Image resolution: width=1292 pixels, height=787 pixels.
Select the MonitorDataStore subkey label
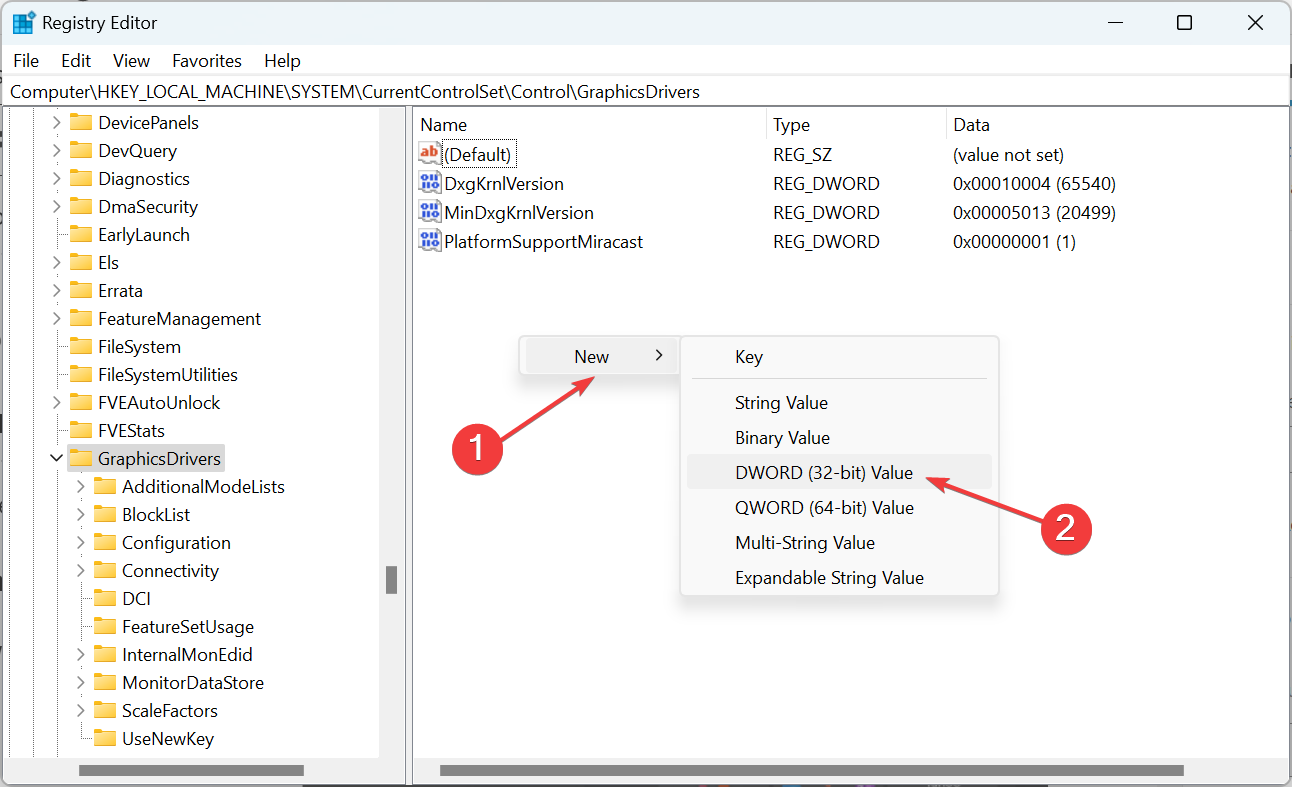pyautogui.click(x=192, y=682)
